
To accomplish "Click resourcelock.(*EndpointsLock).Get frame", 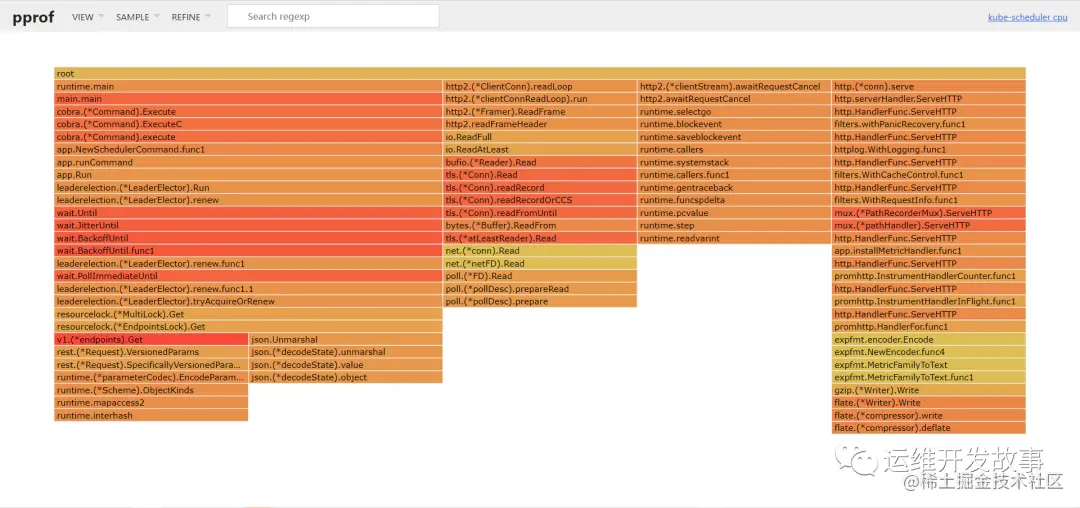I will click(248, 327).
